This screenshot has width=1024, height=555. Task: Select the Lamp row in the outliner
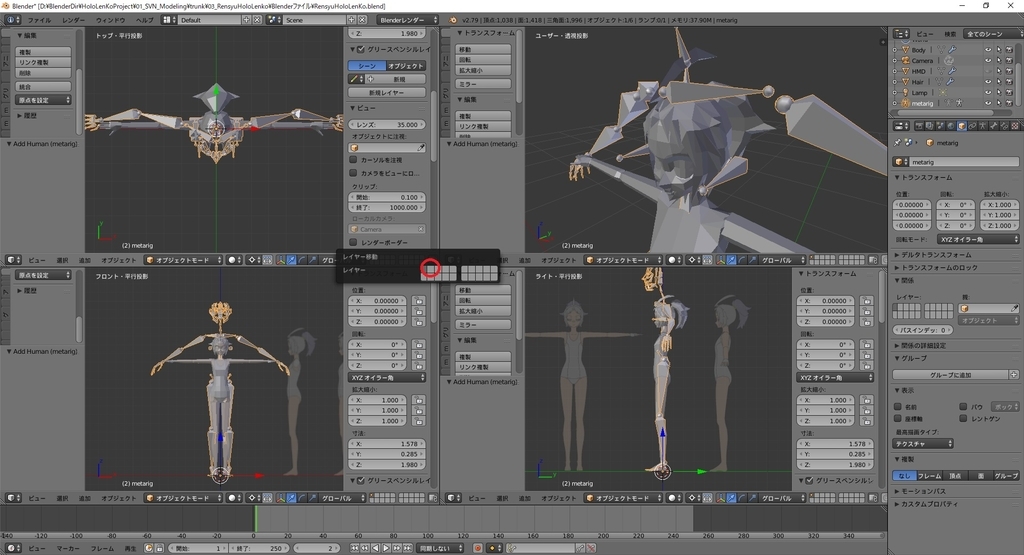coord(919,92)
